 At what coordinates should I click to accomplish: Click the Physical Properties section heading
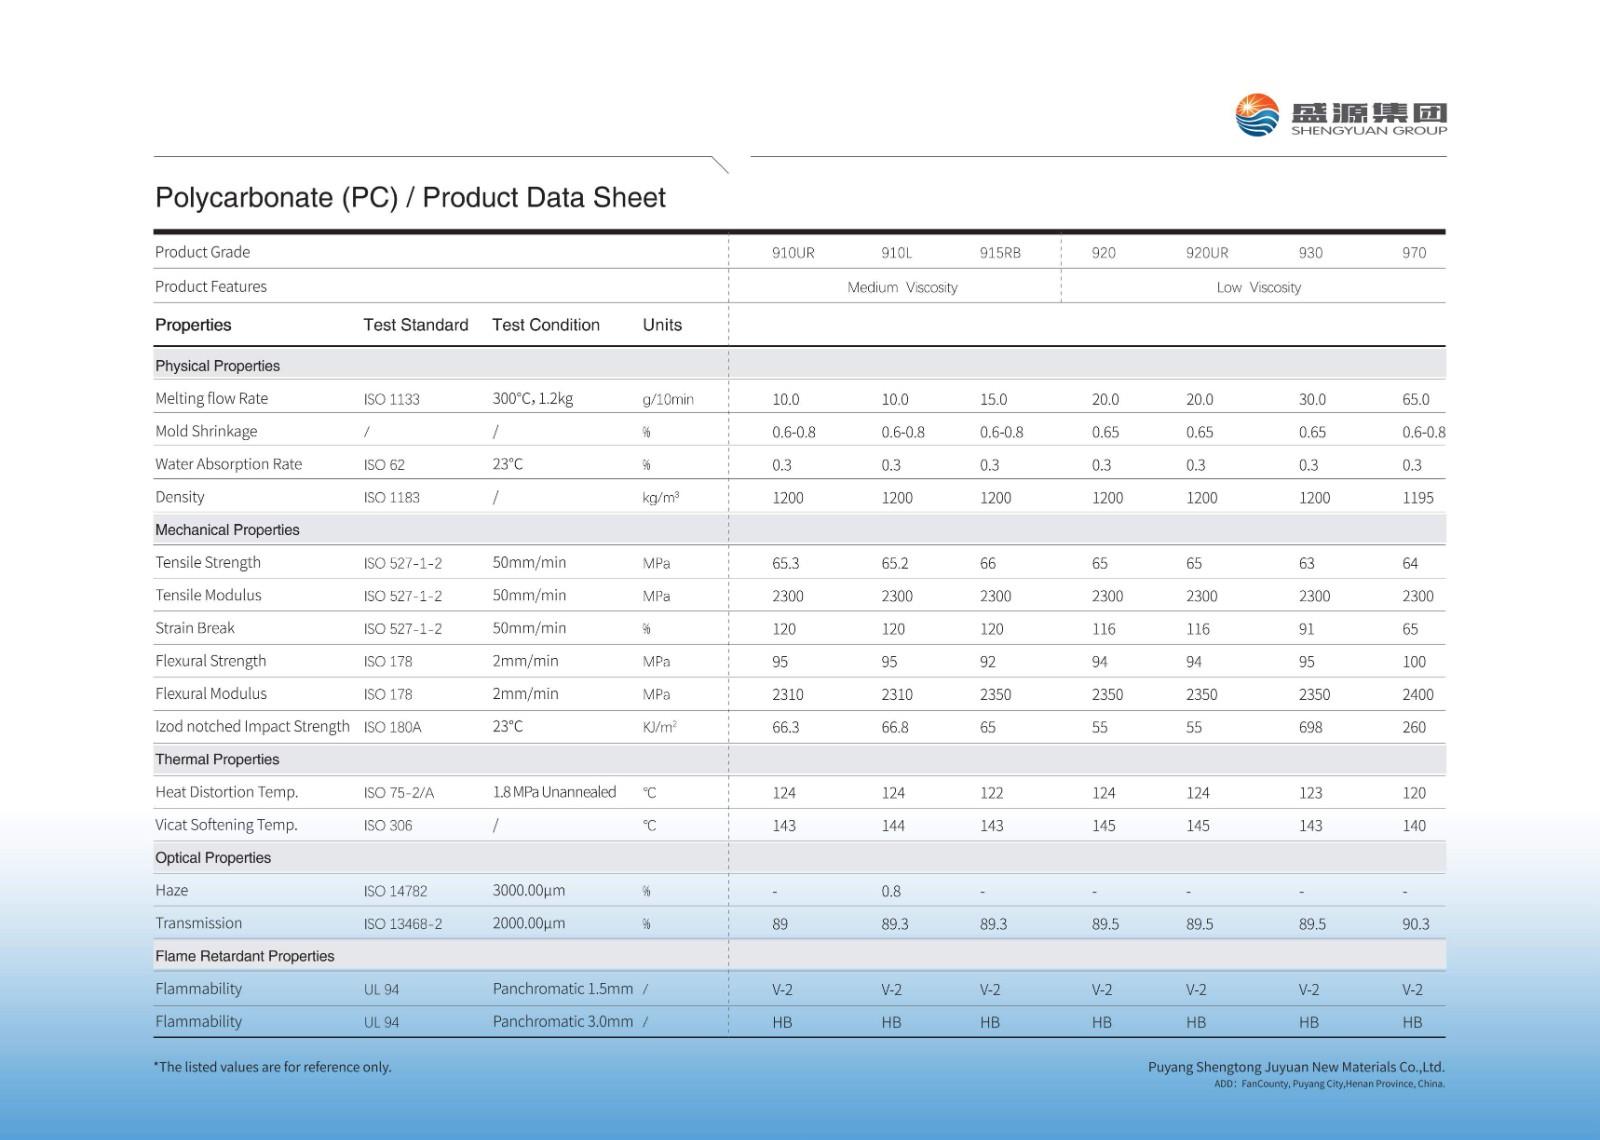coord(217,366)
